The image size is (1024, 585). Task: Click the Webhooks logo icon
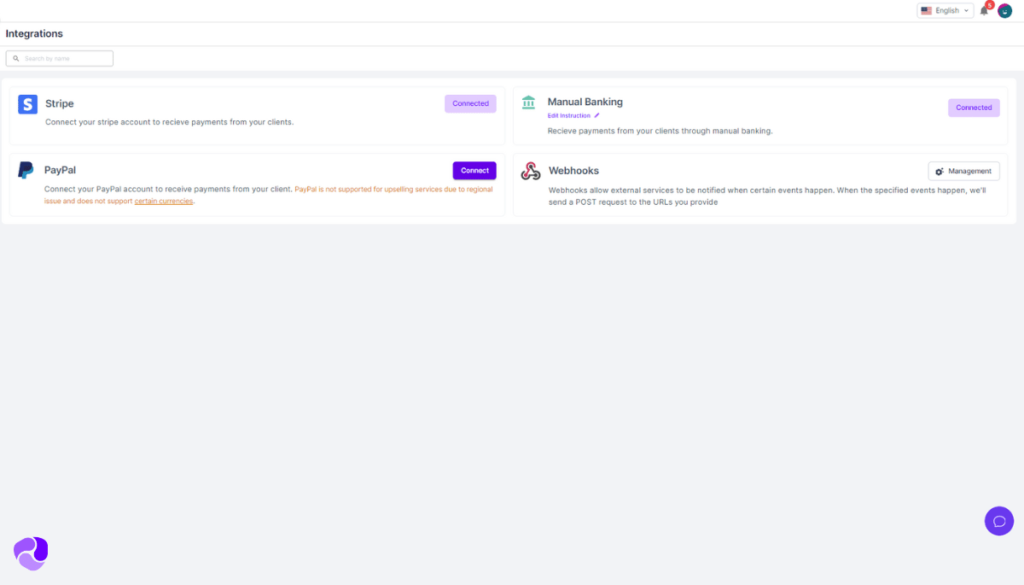point(530,171)
